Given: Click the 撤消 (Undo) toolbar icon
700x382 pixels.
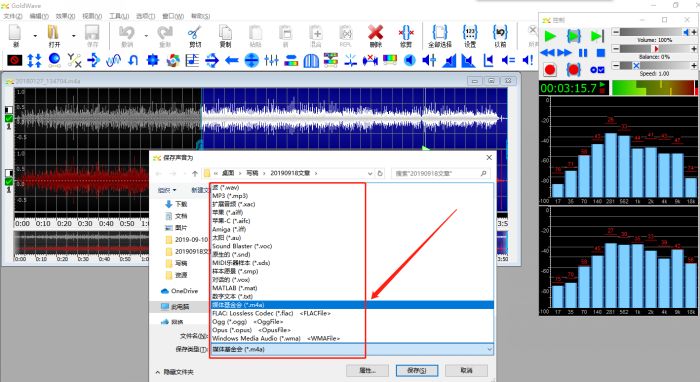Looking at the screenshot, I should [x=127, y=36].
